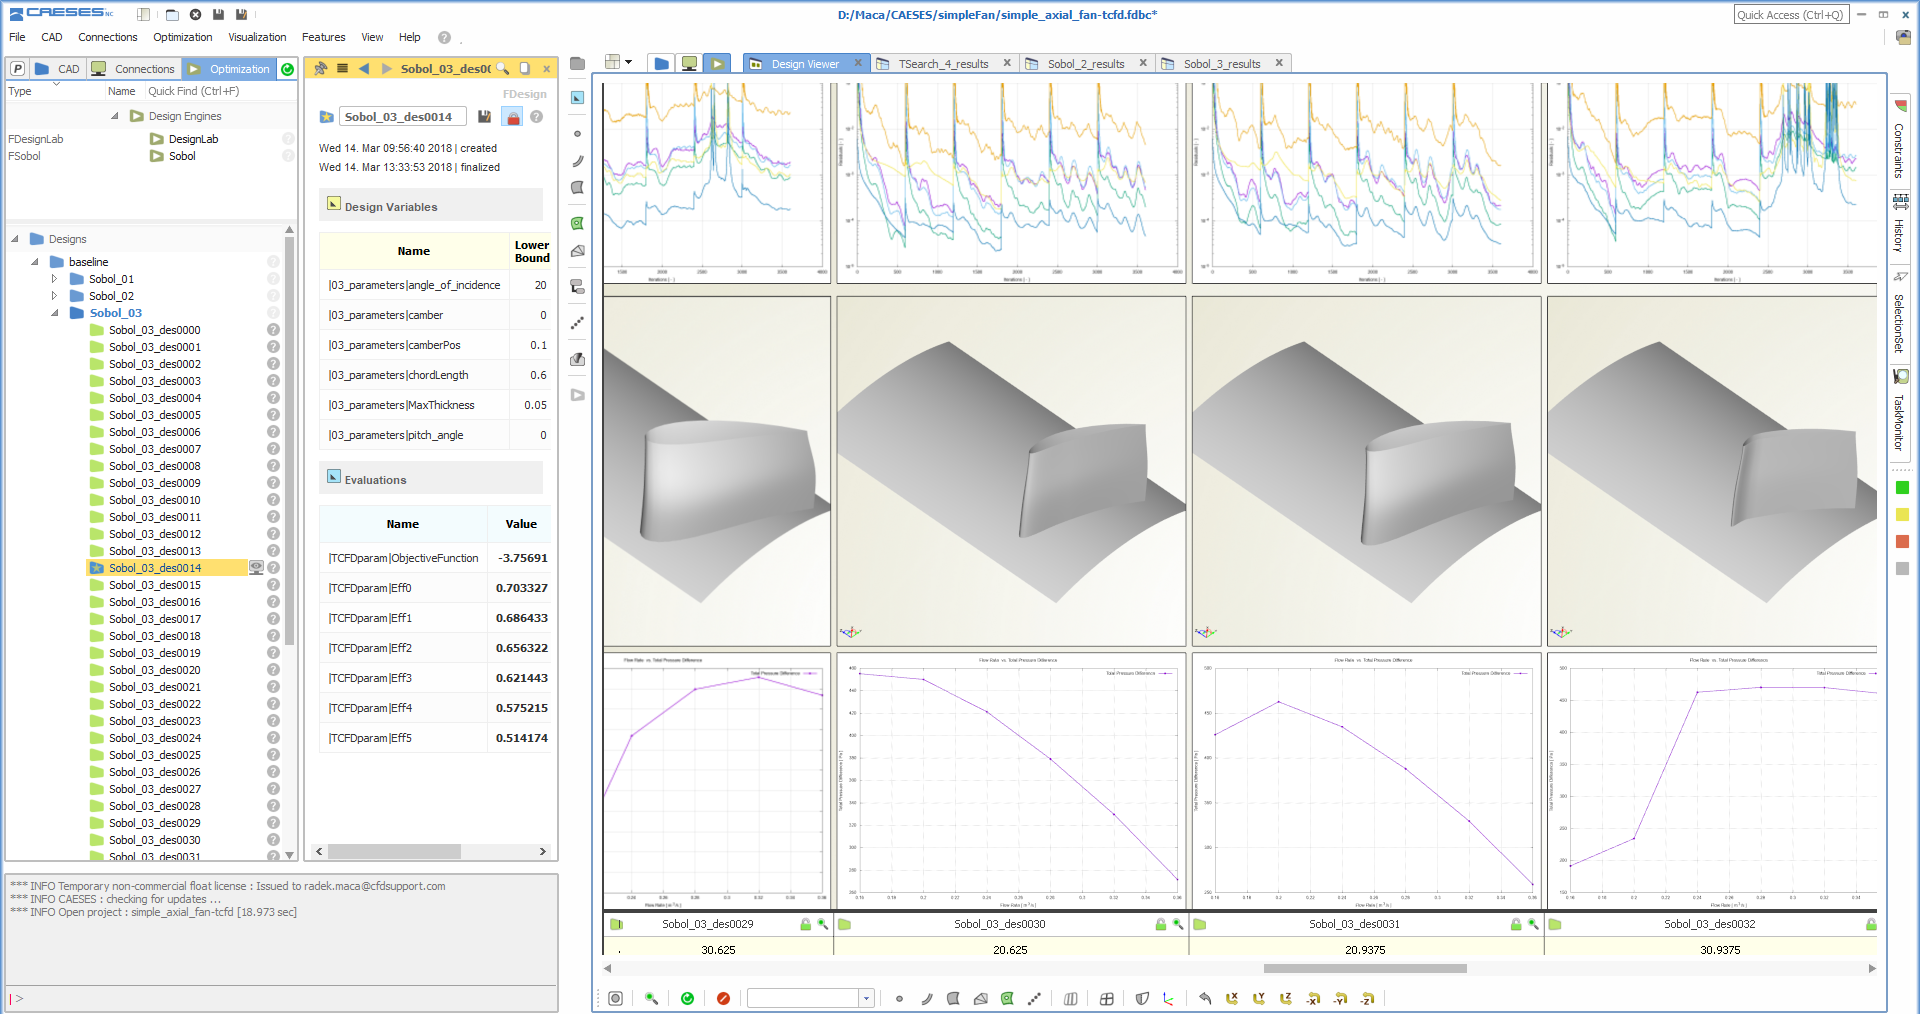
Task: Click the red lock icon beside design name
Action: pos(512,117)
